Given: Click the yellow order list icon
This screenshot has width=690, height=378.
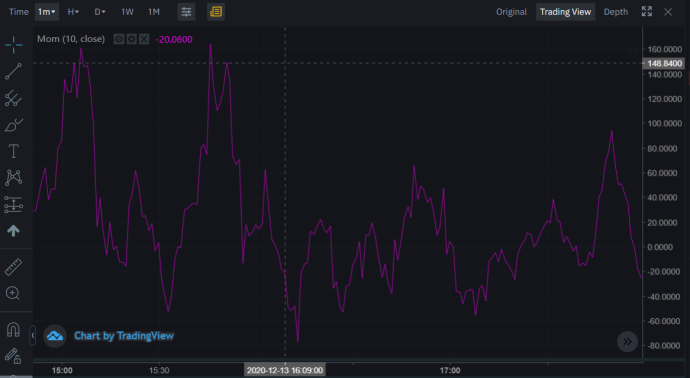Looking at the screenshot, I should pyautogui.click(x=216, y=12).
